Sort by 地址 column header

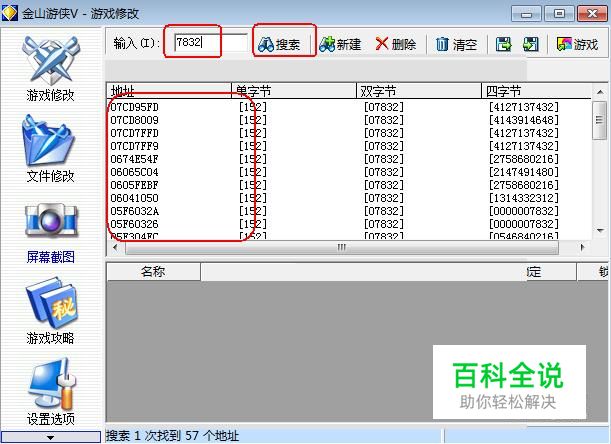(x=169, y=91)
